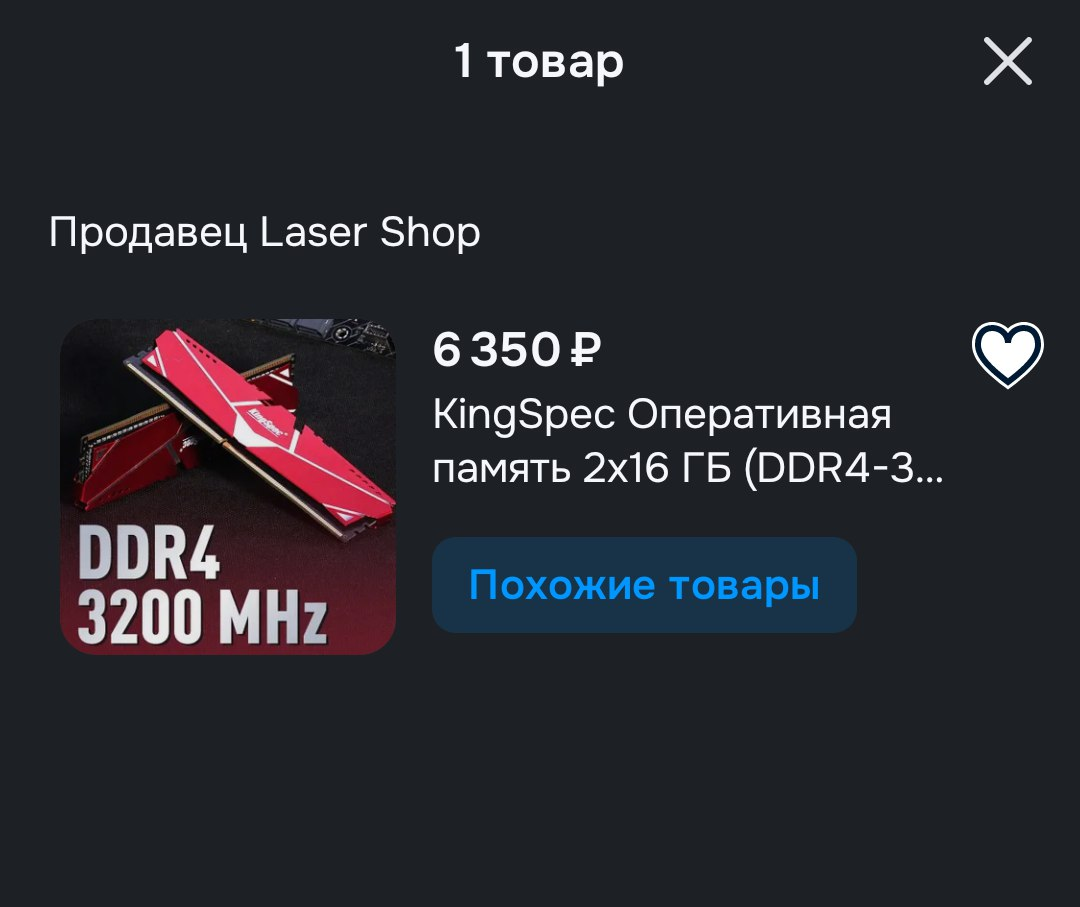
Task: Click the KingSpec brand name in title
Action: click(x=523, y=415)
